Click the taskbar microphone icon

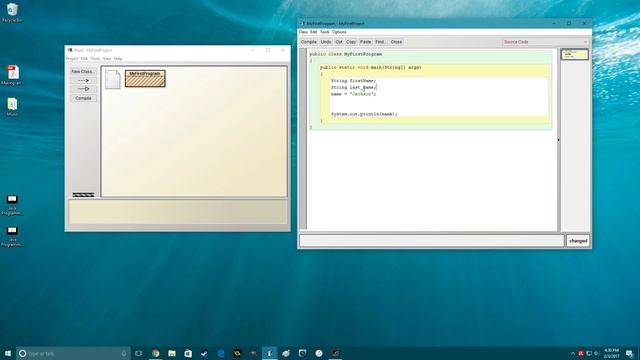coord(124,353)
